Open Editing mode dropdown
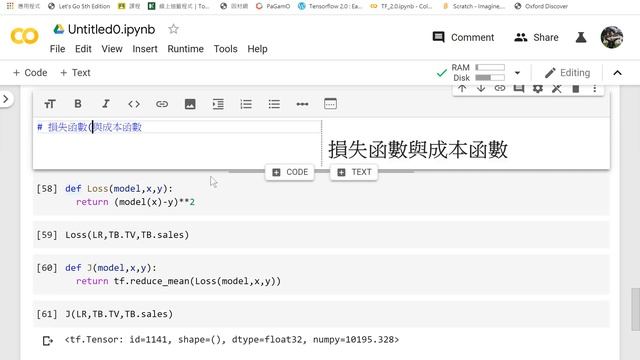This screenshot has width=640, height=360. pyautogui.click(x=567, y=73)
